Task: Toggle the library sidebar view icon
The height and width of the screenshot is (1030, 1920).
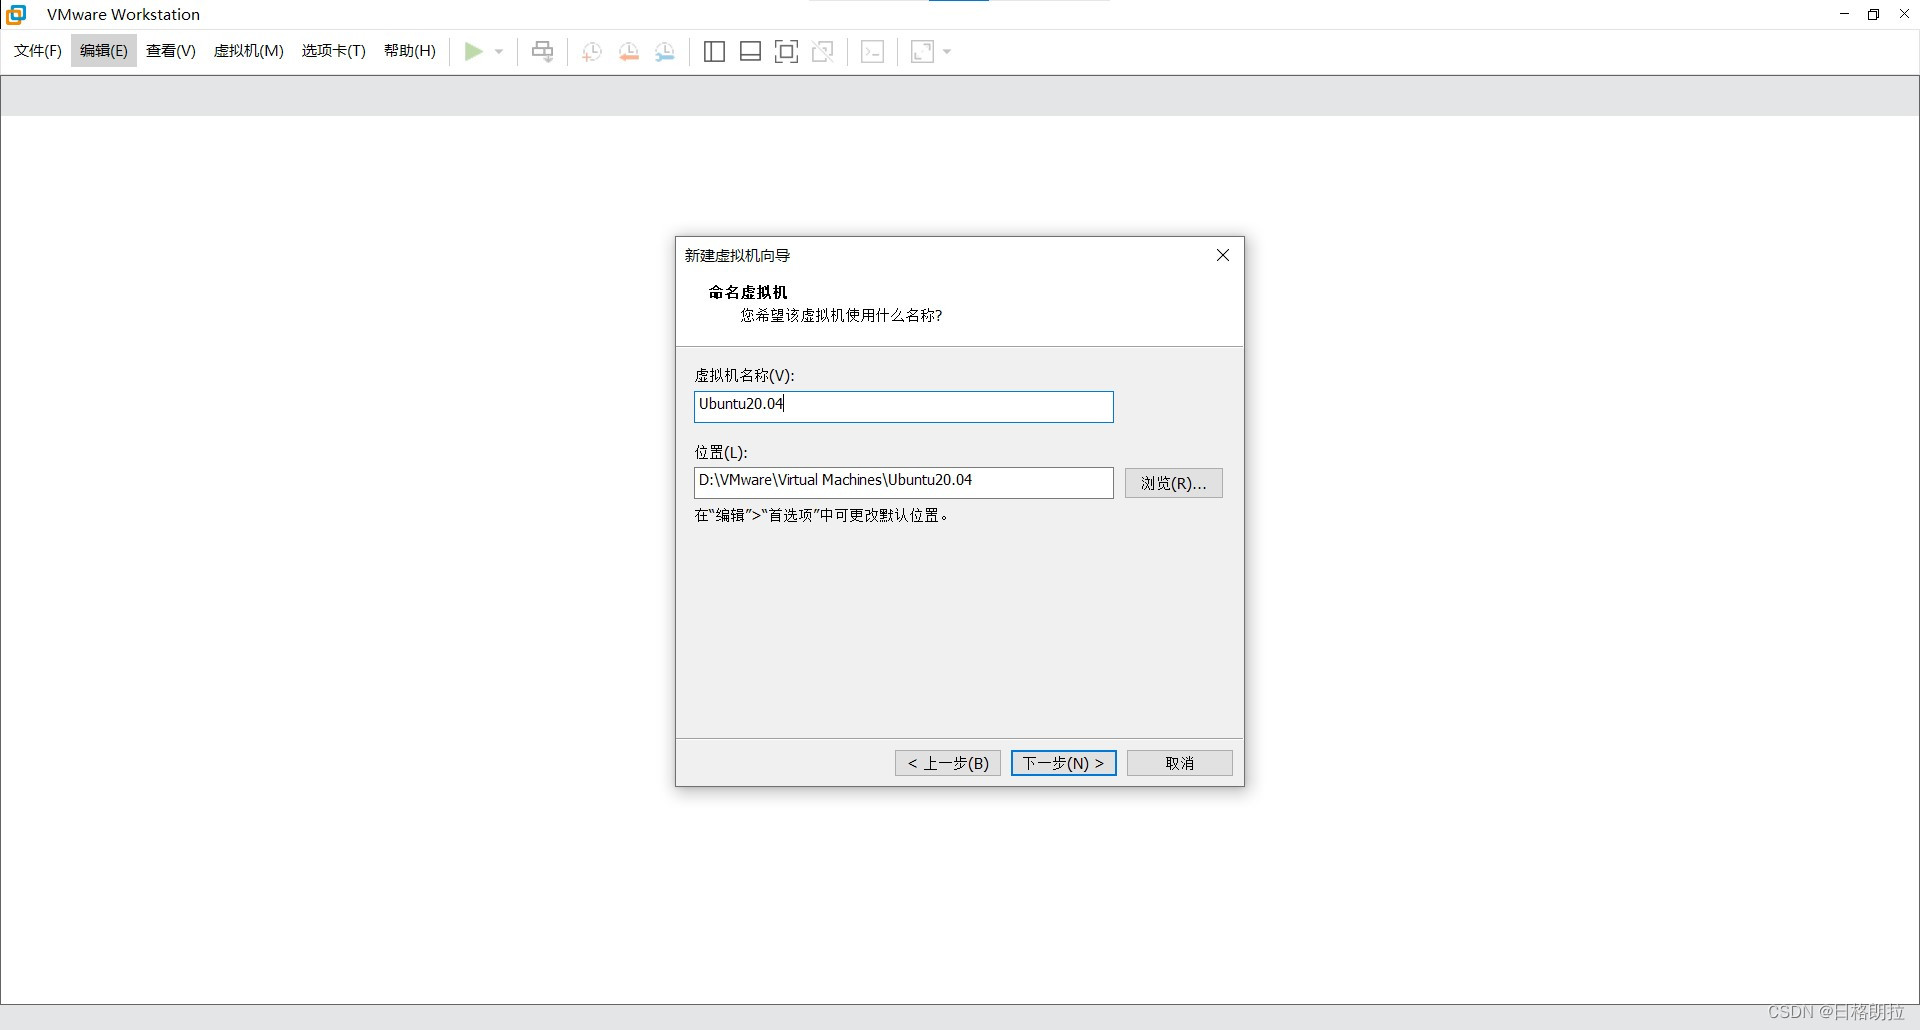Action: pos(714,51)
